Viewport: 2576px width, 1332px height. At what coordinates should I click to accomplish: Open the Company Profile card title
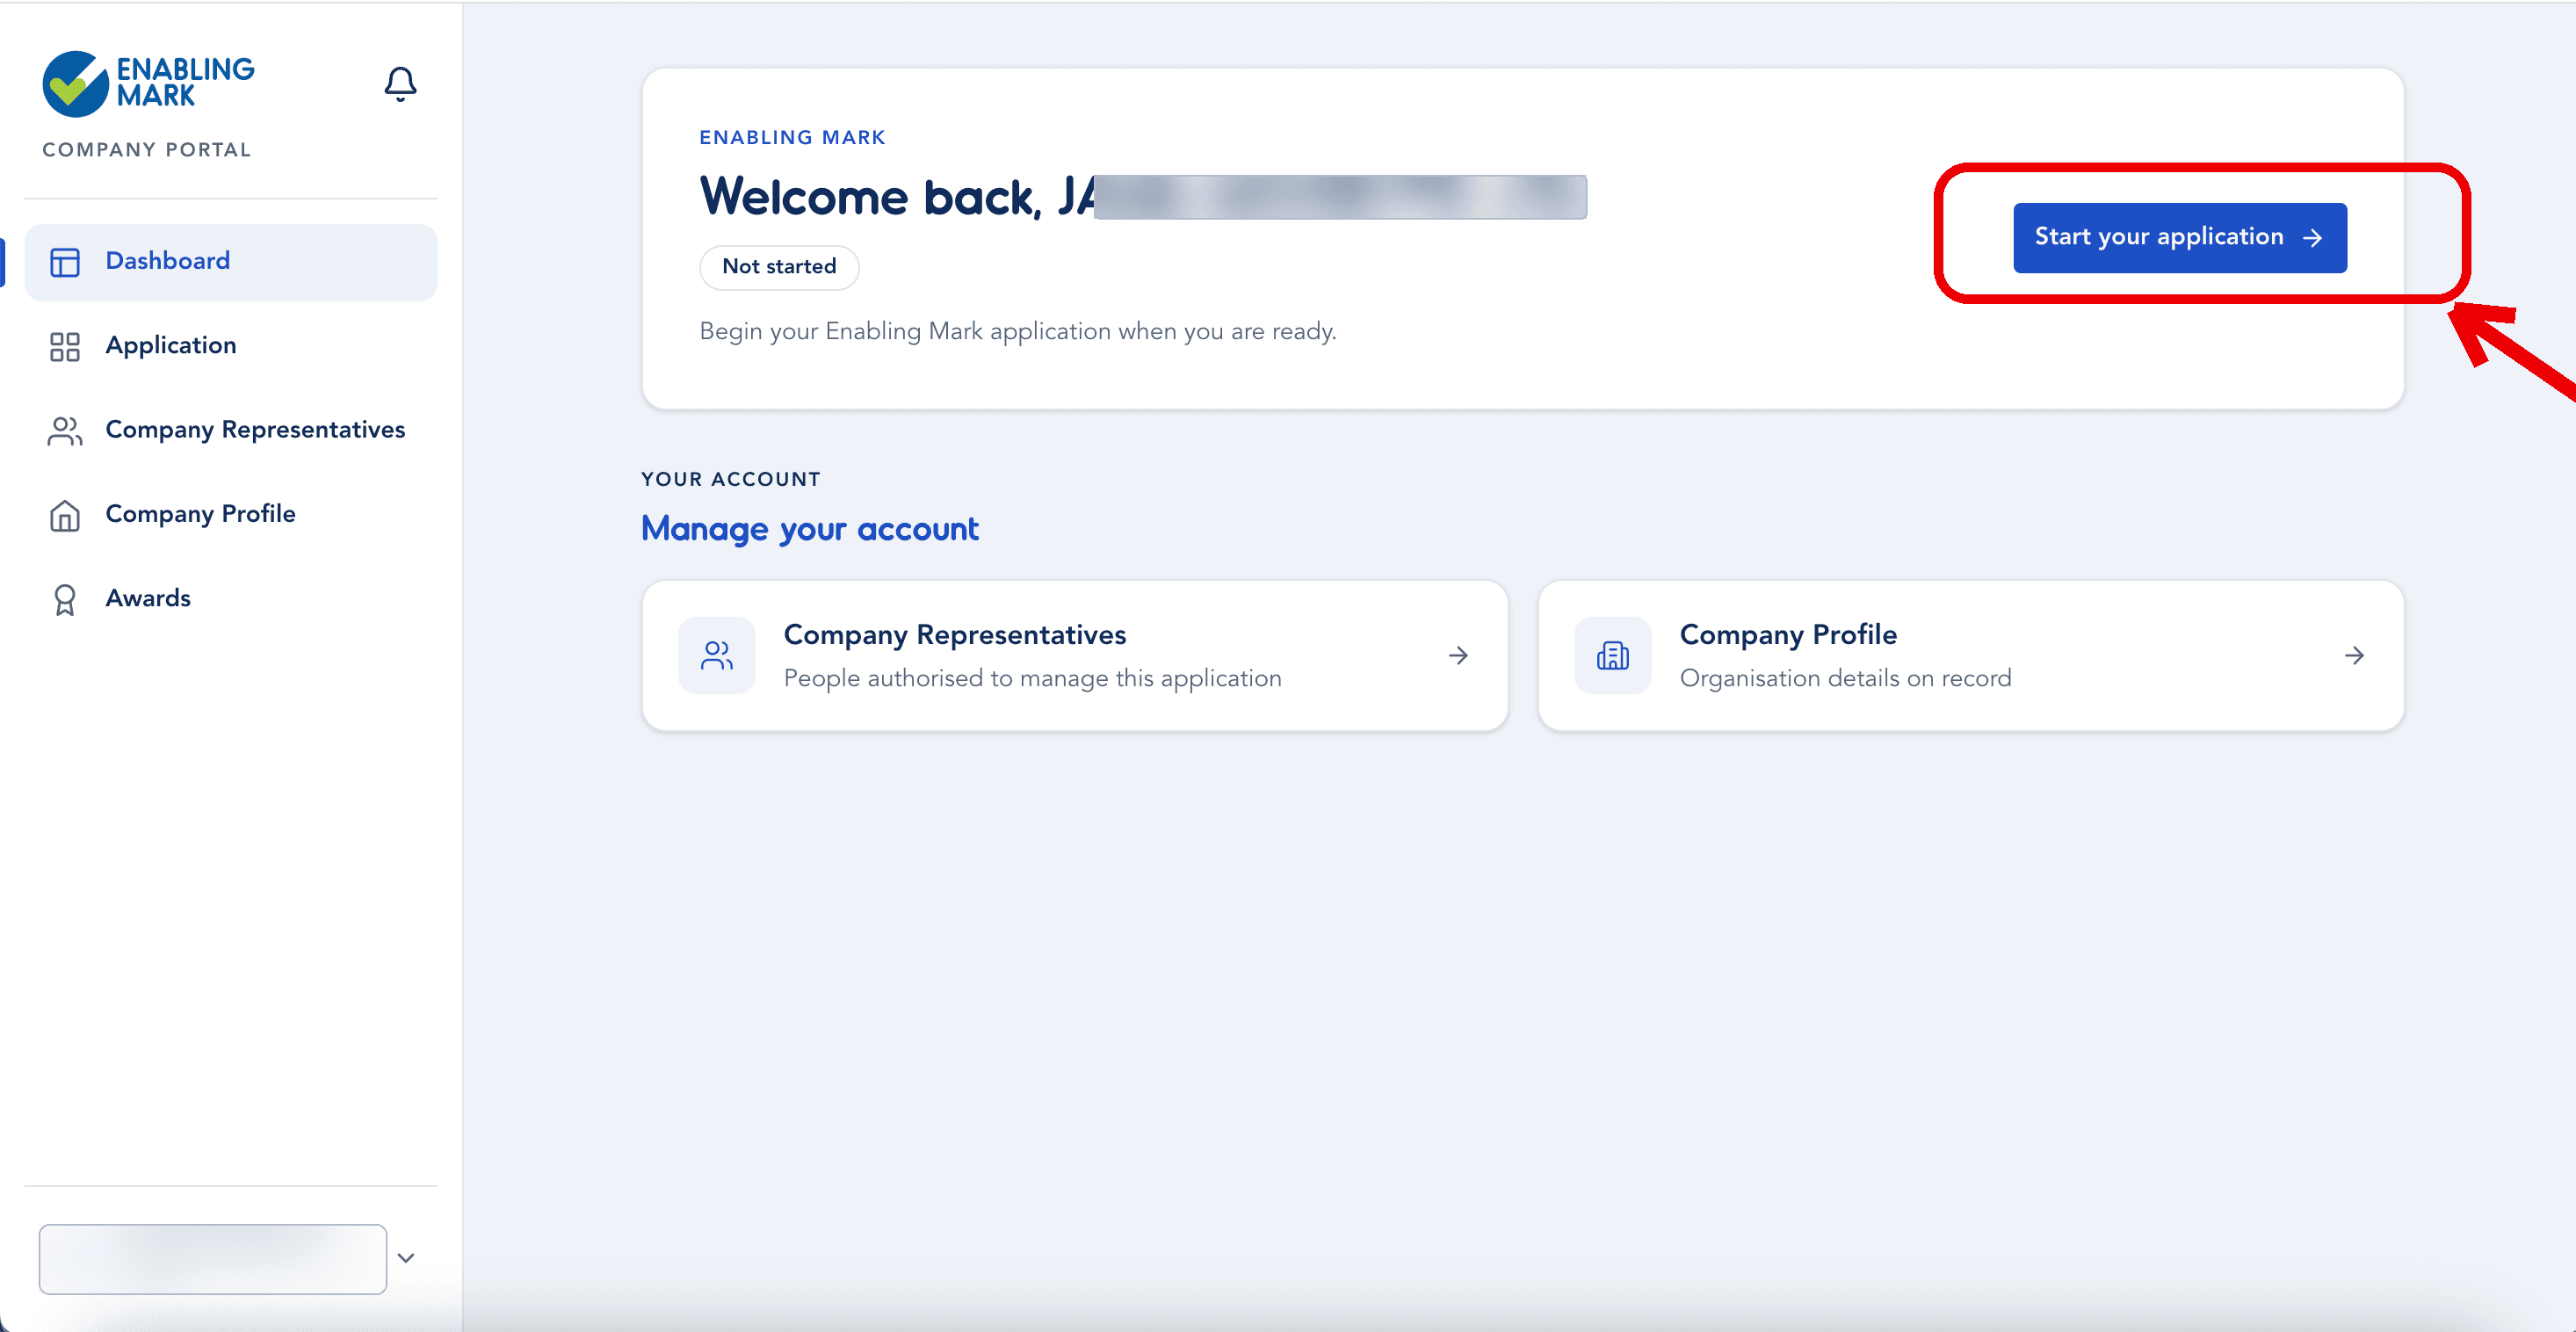(x=1788, y=635)
